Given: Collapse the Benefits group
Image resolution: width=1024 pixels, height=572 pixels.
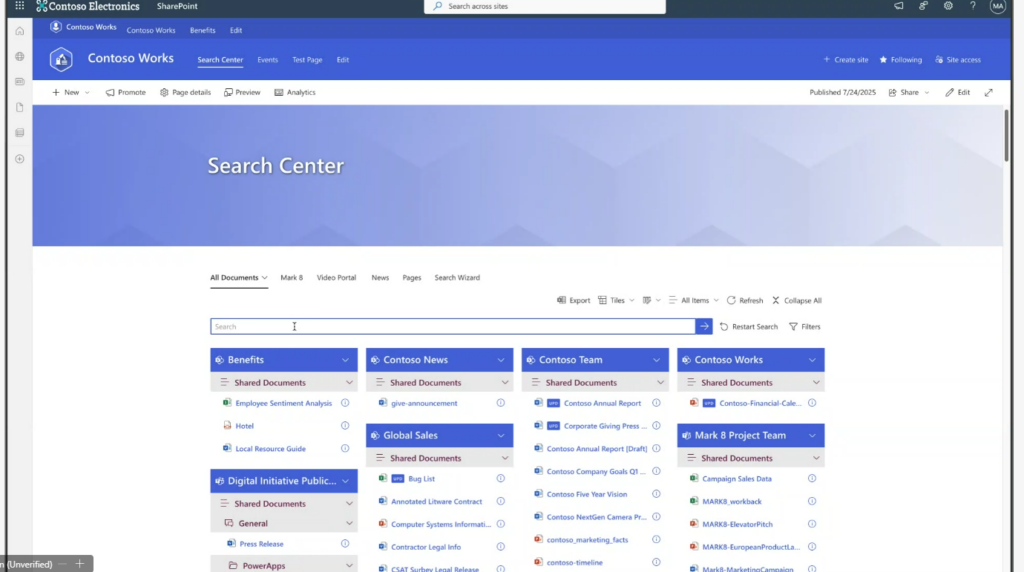Looking at the screenshot, I should tap(345, 360).
